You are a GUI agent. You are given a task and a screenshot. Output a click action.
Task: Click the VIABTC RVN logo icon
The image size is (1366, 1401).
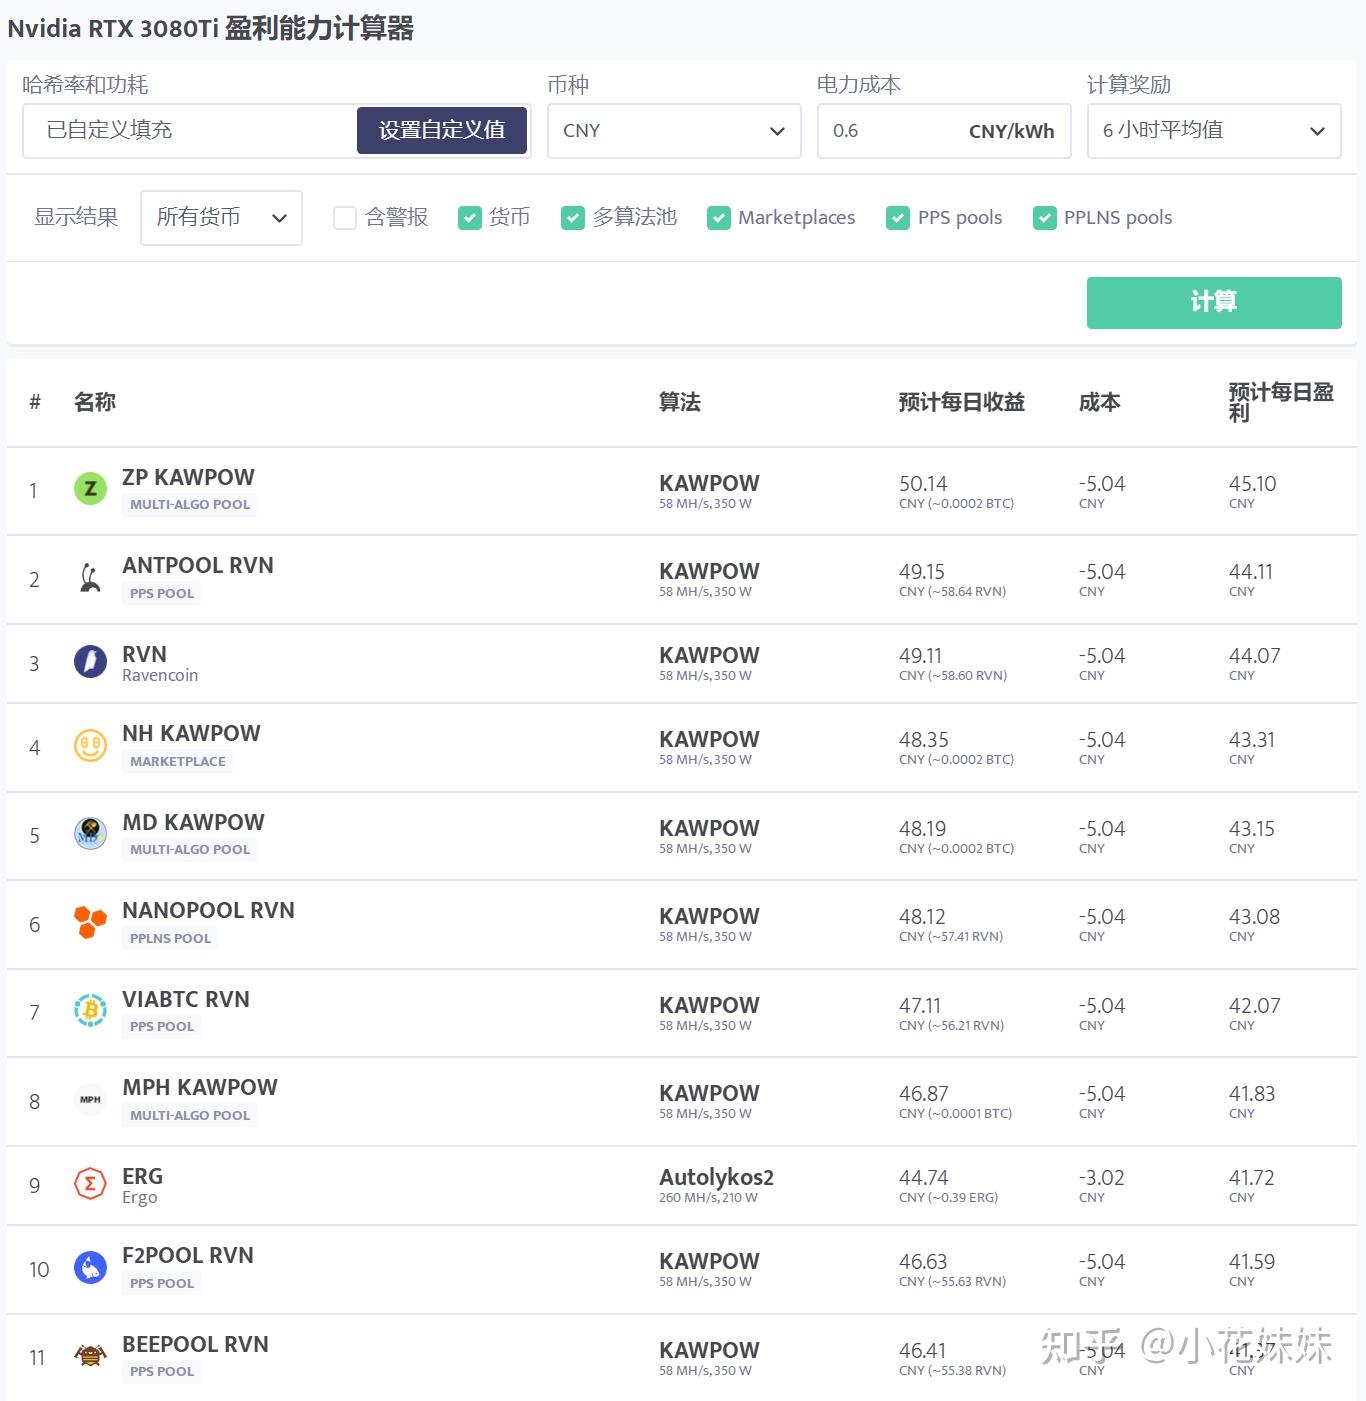pos(90,1011)
